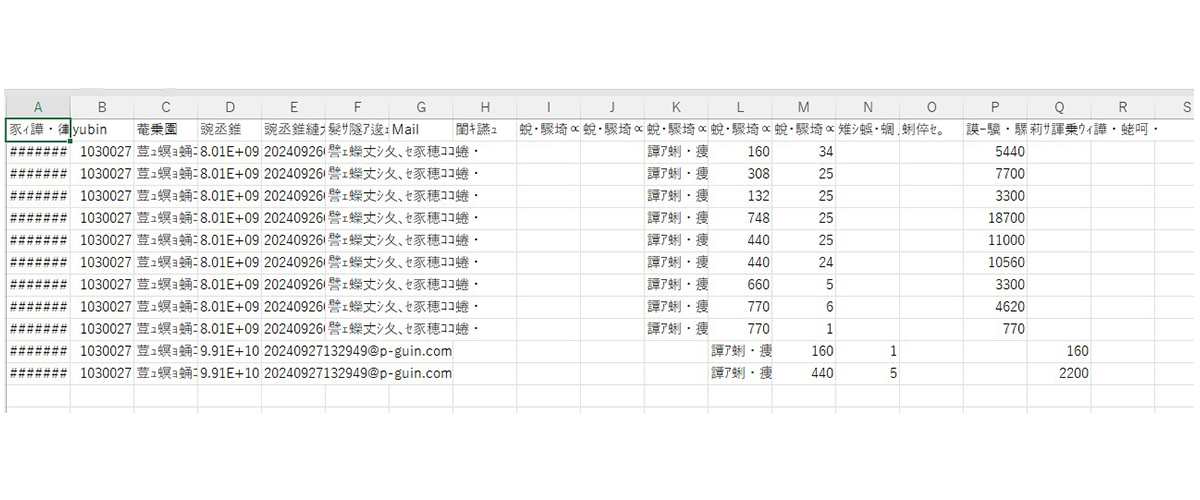Image resolution: width=1200 pixels, height=500 pixels.
Task: Click column G header
Action: click(x=421, y=107)
